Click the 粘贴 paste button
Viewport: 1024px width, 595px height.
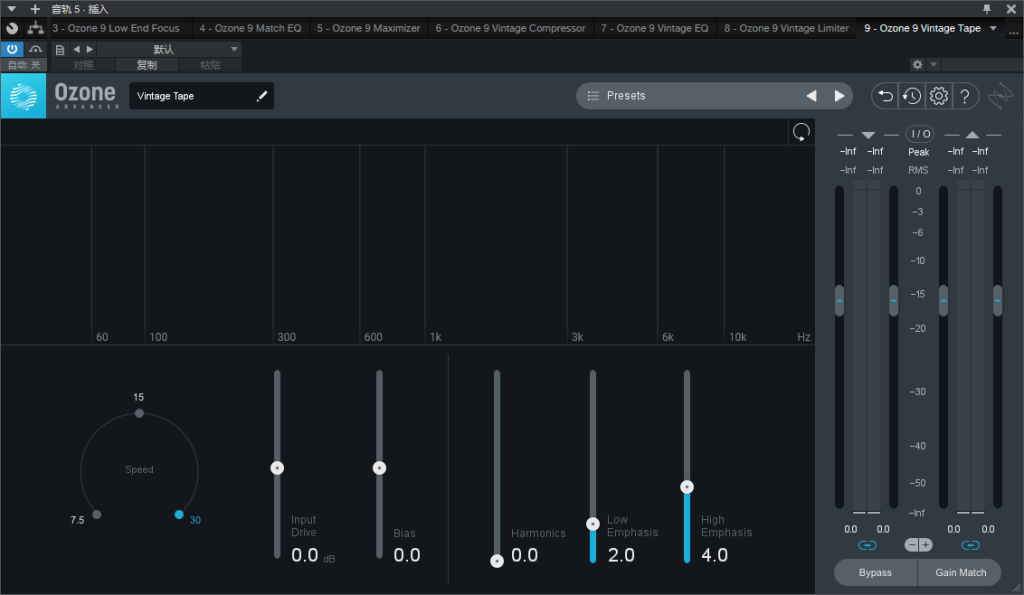tap(210, 65)
